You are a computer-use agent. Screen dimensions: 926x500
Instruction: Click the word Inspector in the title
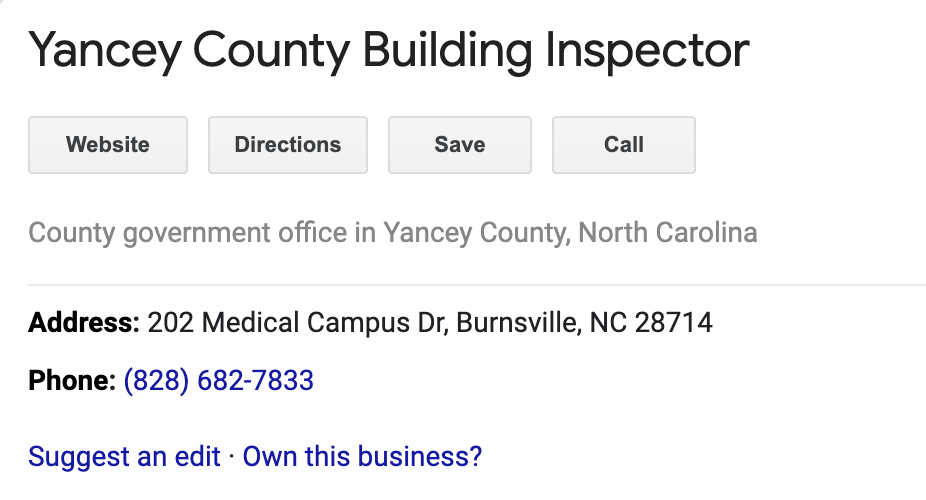point(647,51)
